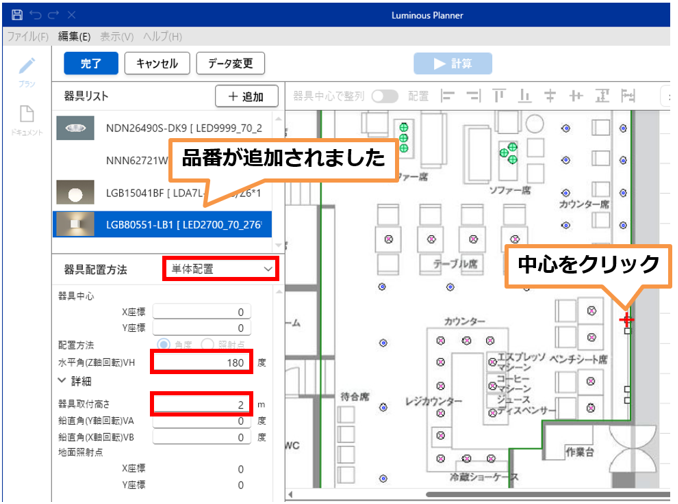The image size is (678, 504).
Task: Open the 器具配置方法 dropdown
Action: tap(220, 269)
